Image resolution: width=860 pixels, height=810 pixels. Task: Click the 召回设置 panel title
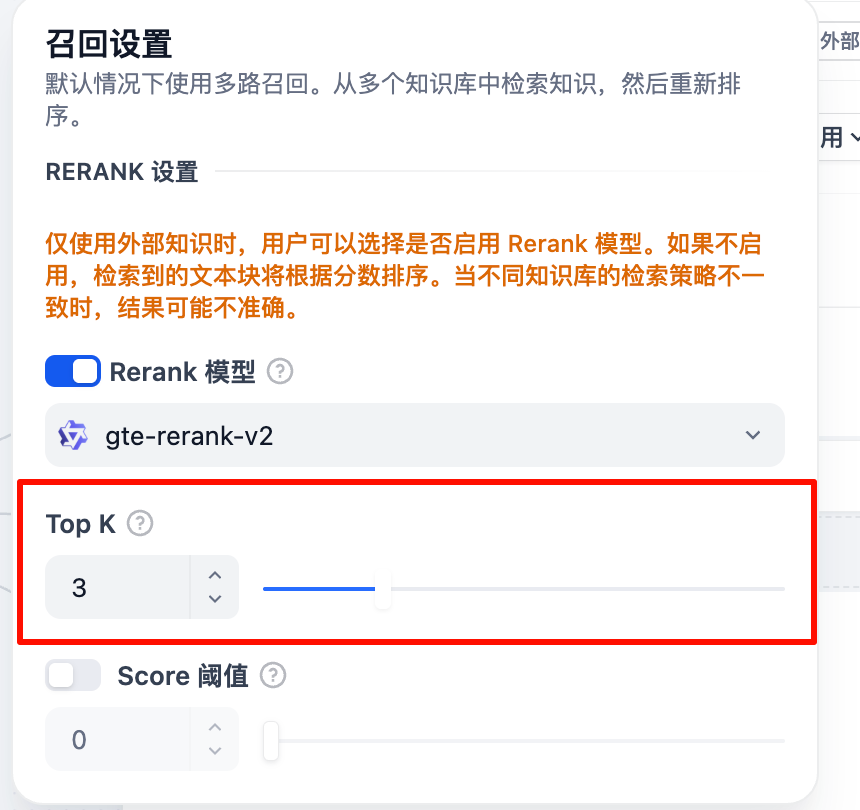click(x=109, y=45)
